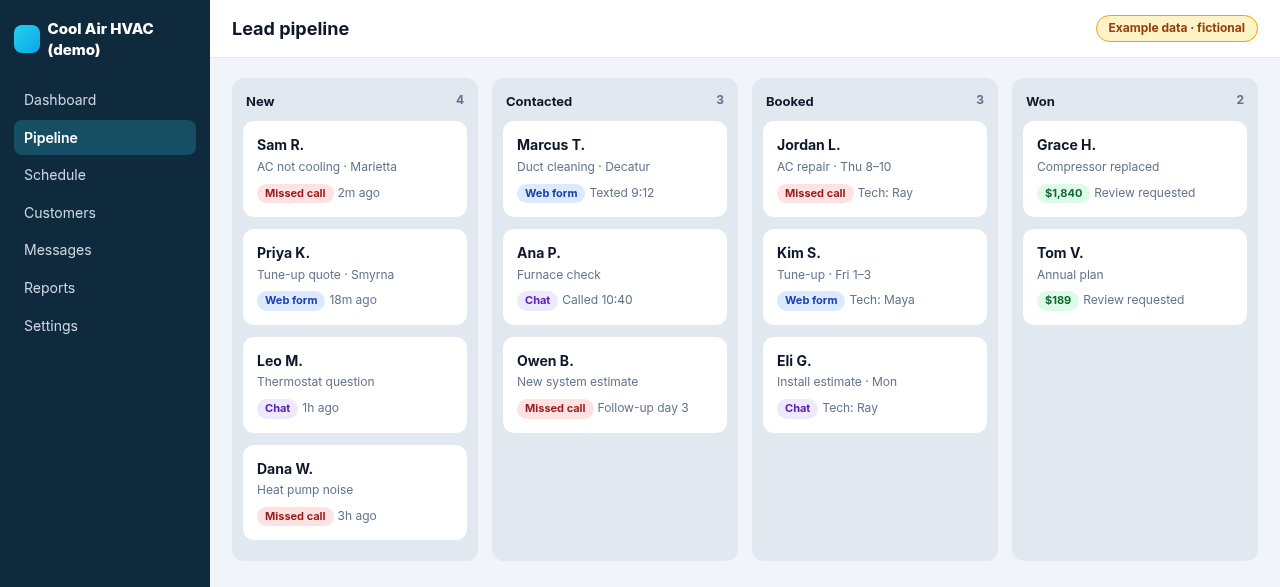Click Eli G. lead name
Viewport: 1280px width, 587px height.
point(794,361)
